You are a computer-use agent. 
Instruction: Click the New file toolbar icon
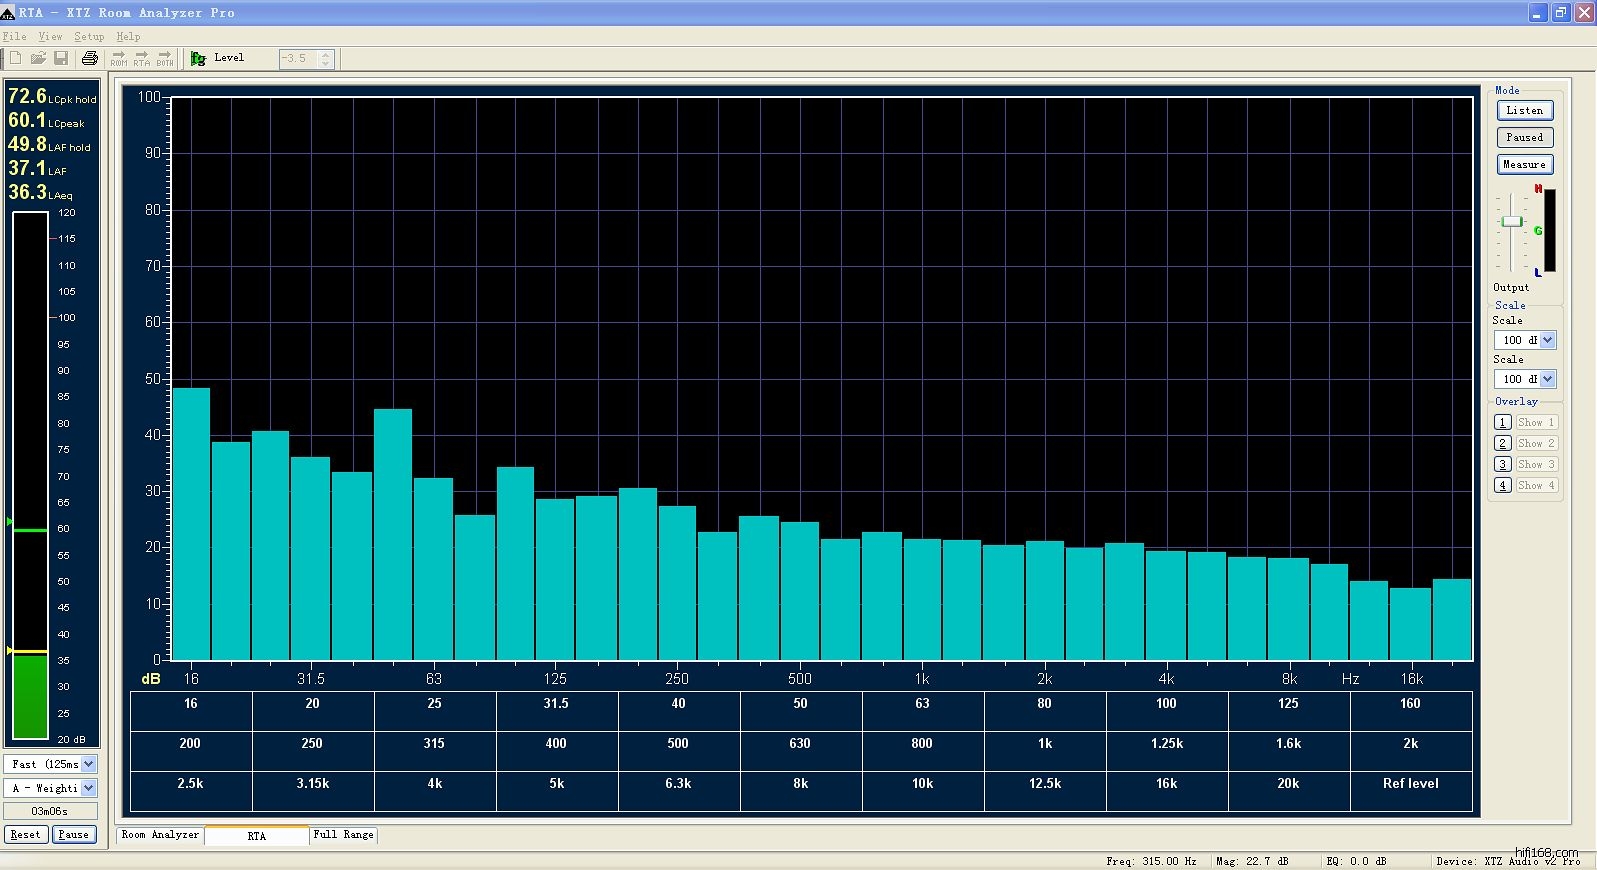click(15, 58)
